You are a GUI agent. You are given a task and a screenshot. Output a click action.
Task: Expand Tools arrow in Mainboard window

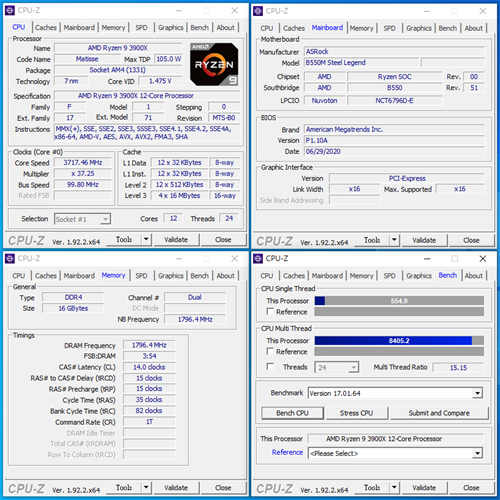[x=394, y=240]
